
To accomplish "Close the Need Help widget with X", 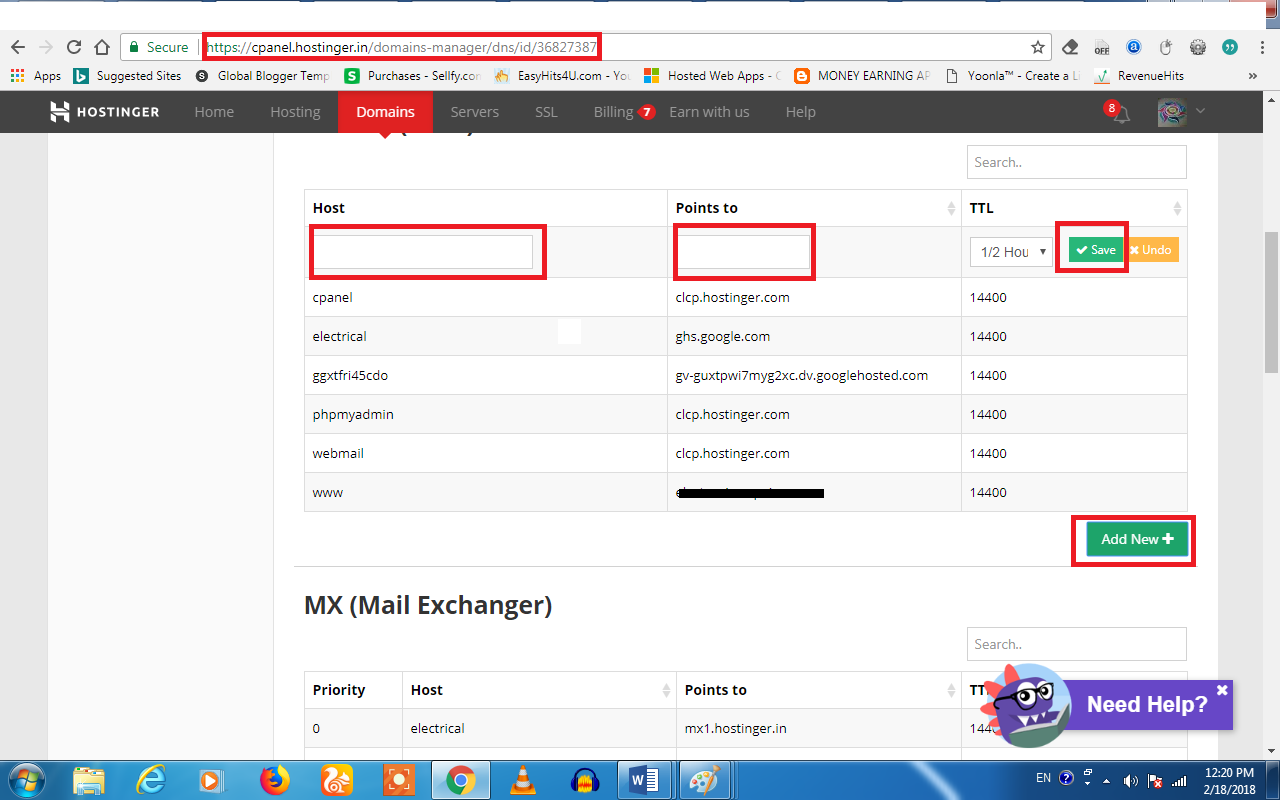I will [1222, 690].
